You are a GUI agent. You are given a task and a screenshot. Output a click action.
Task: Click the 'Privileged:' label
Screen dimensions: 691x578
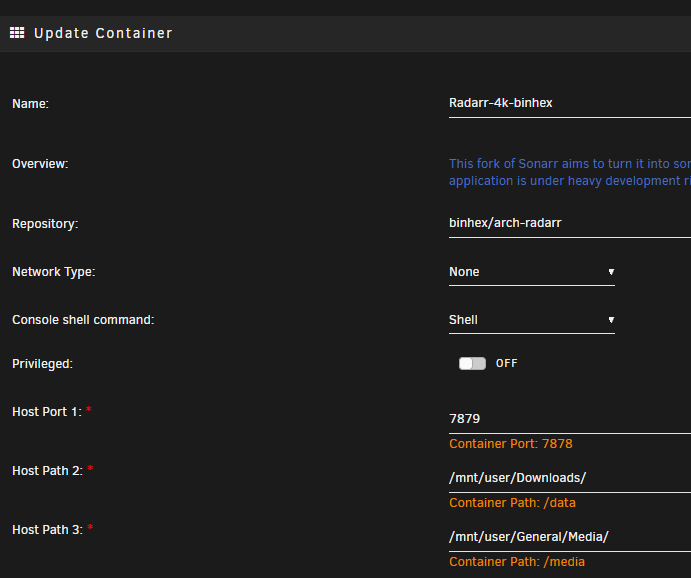pos(42,364)
